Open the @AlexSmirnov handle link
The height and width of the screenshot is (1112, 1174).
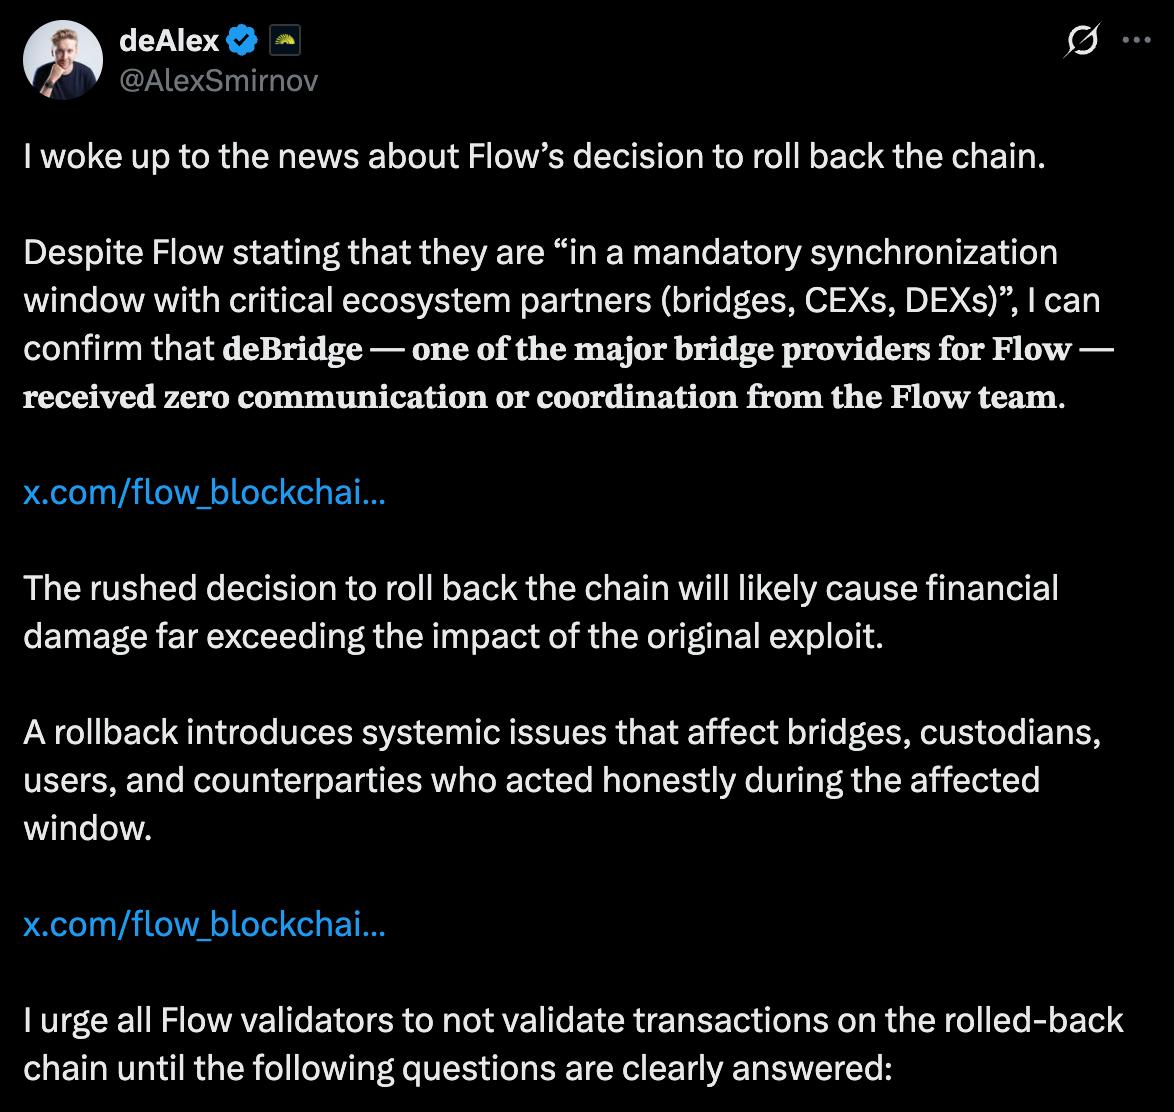tap(218, 80)
